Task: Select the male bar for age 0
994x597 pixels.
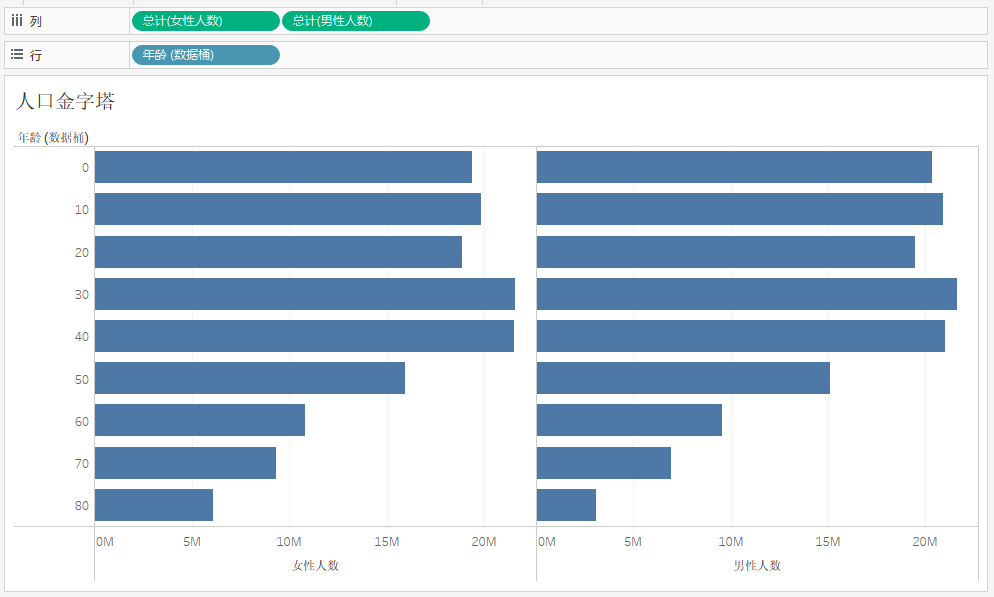Action: [734, 167]
